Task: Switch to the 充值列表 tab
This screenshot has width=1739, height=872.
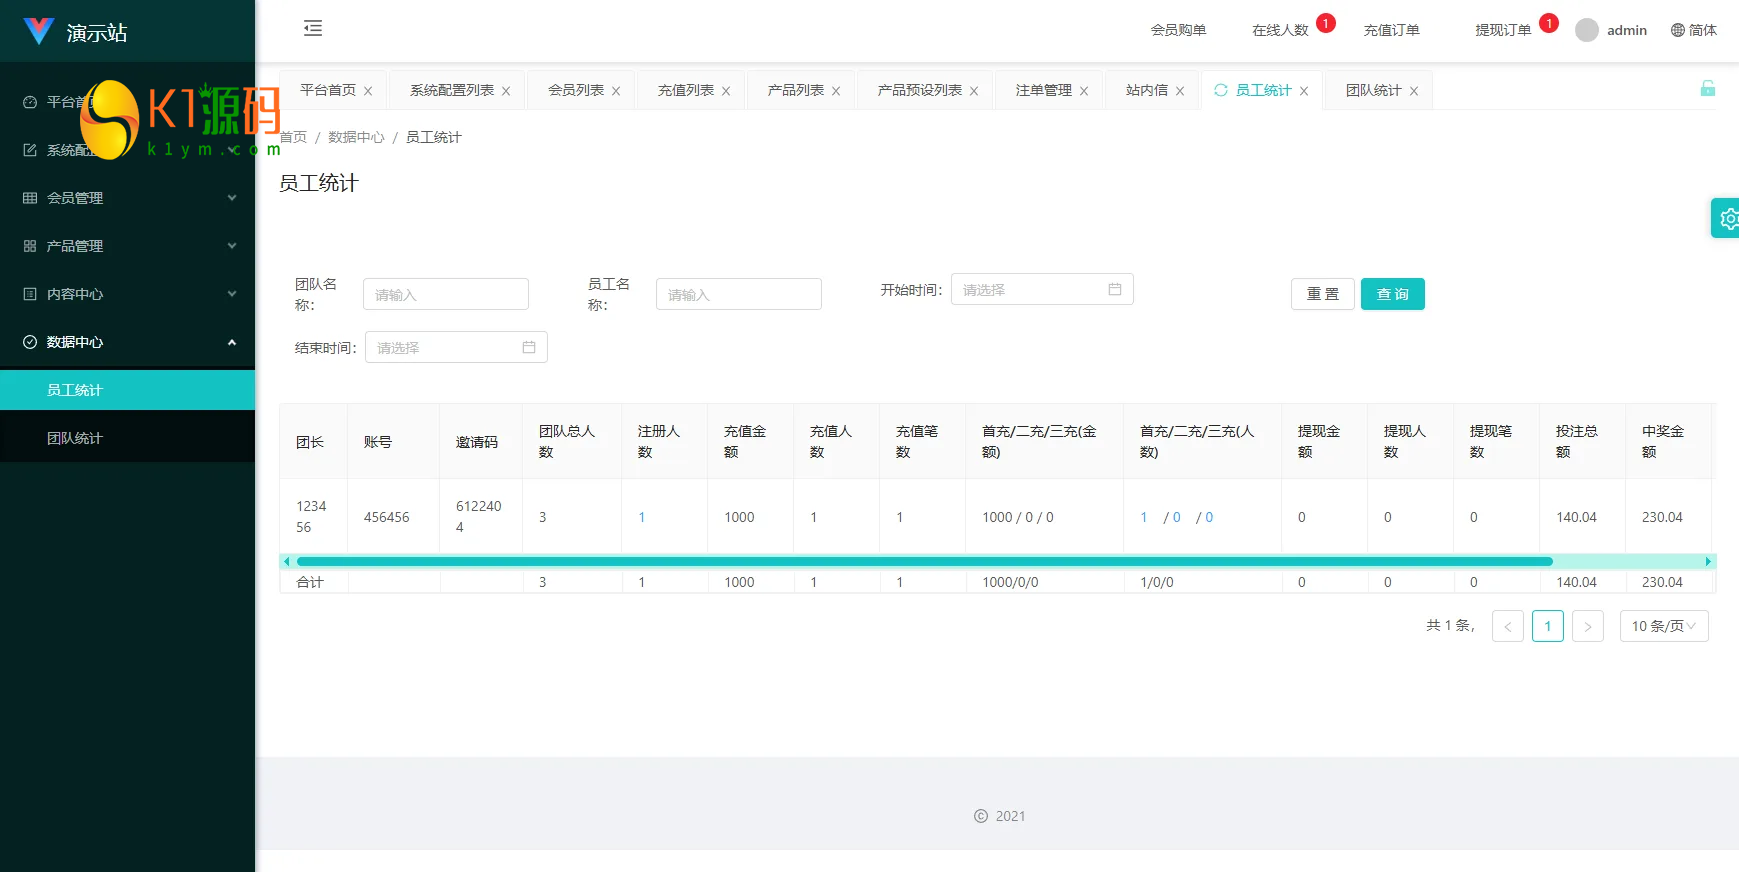Action: pos(686,90)
